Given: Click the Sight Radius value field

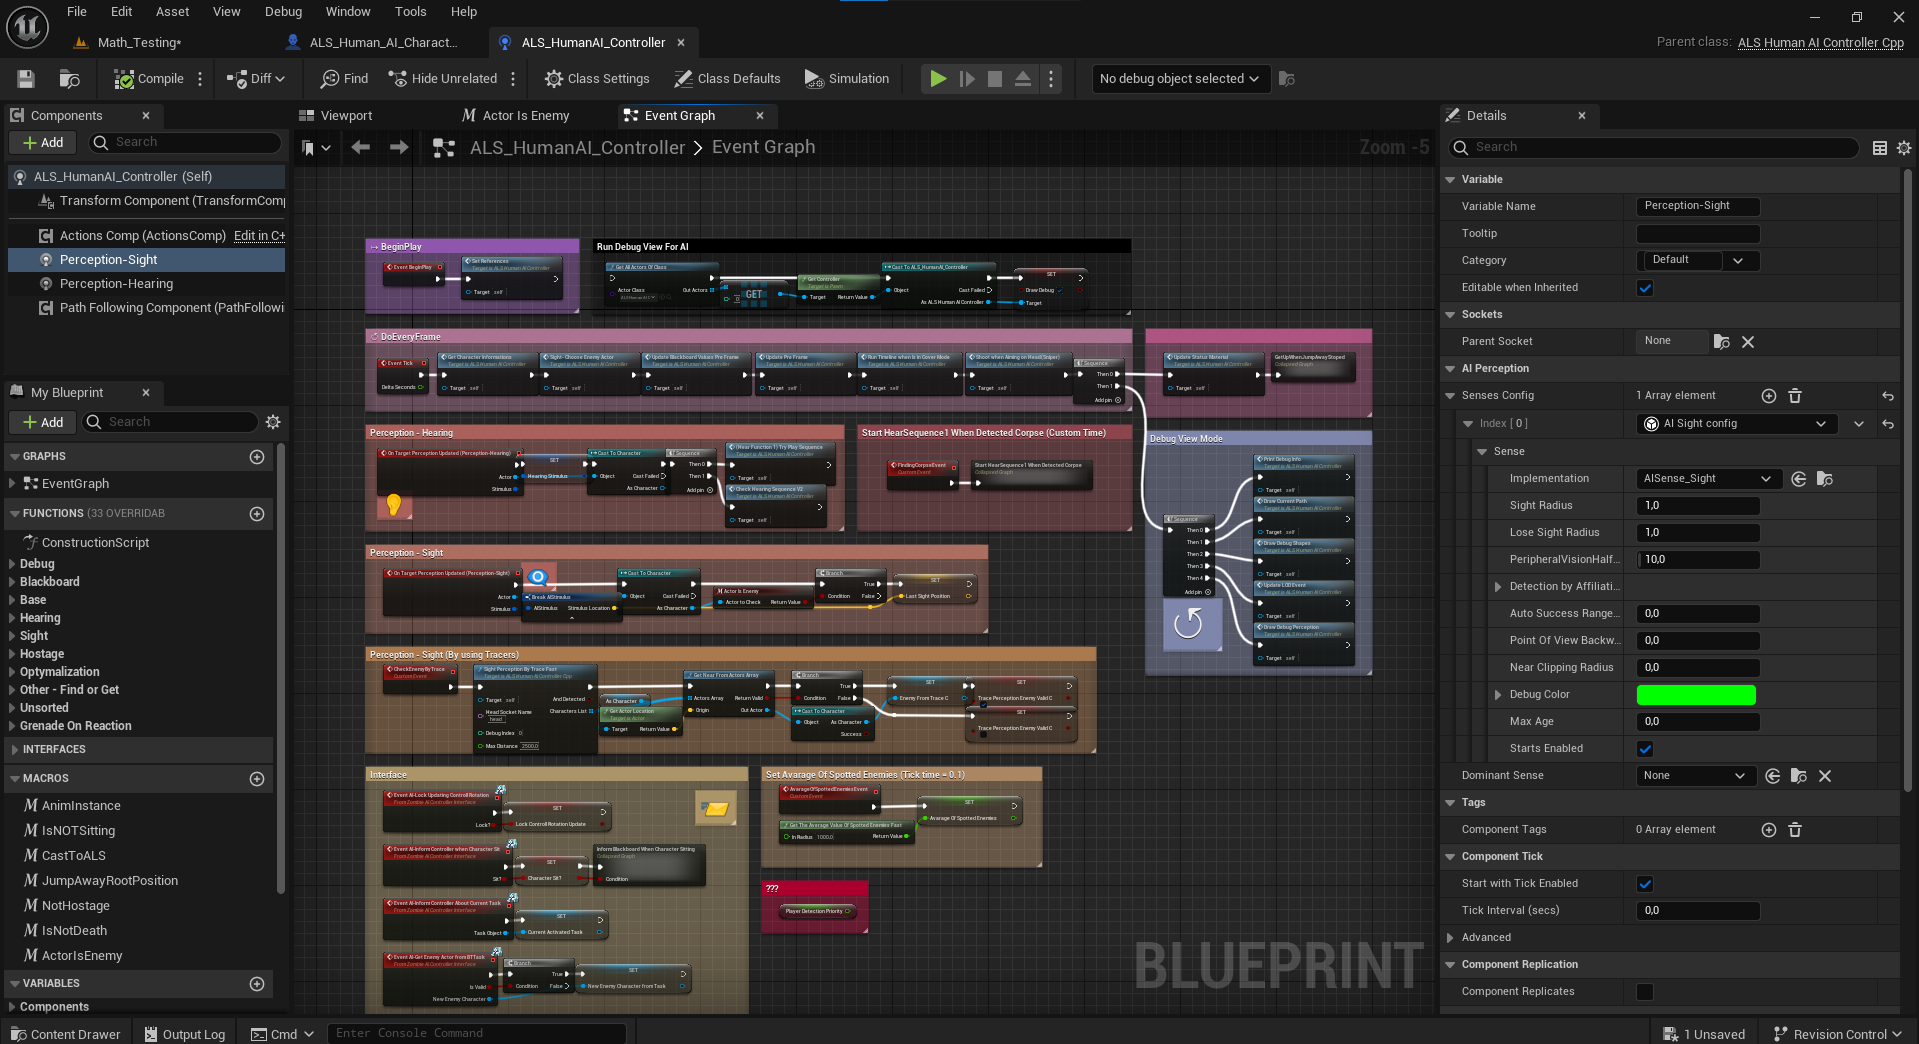Looking at the screenshot, I should [x=1698, y=506].
